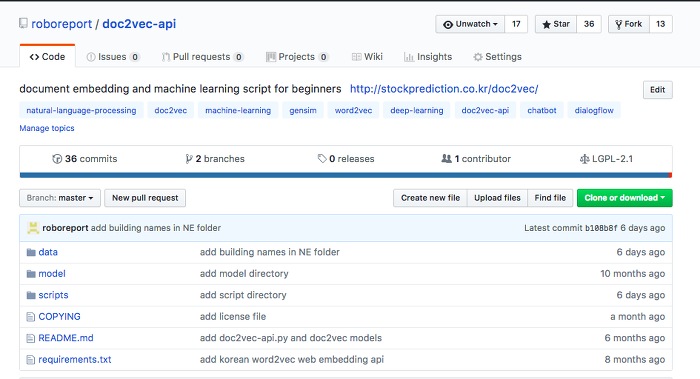Fork the repository

click(x=629, y=24)
